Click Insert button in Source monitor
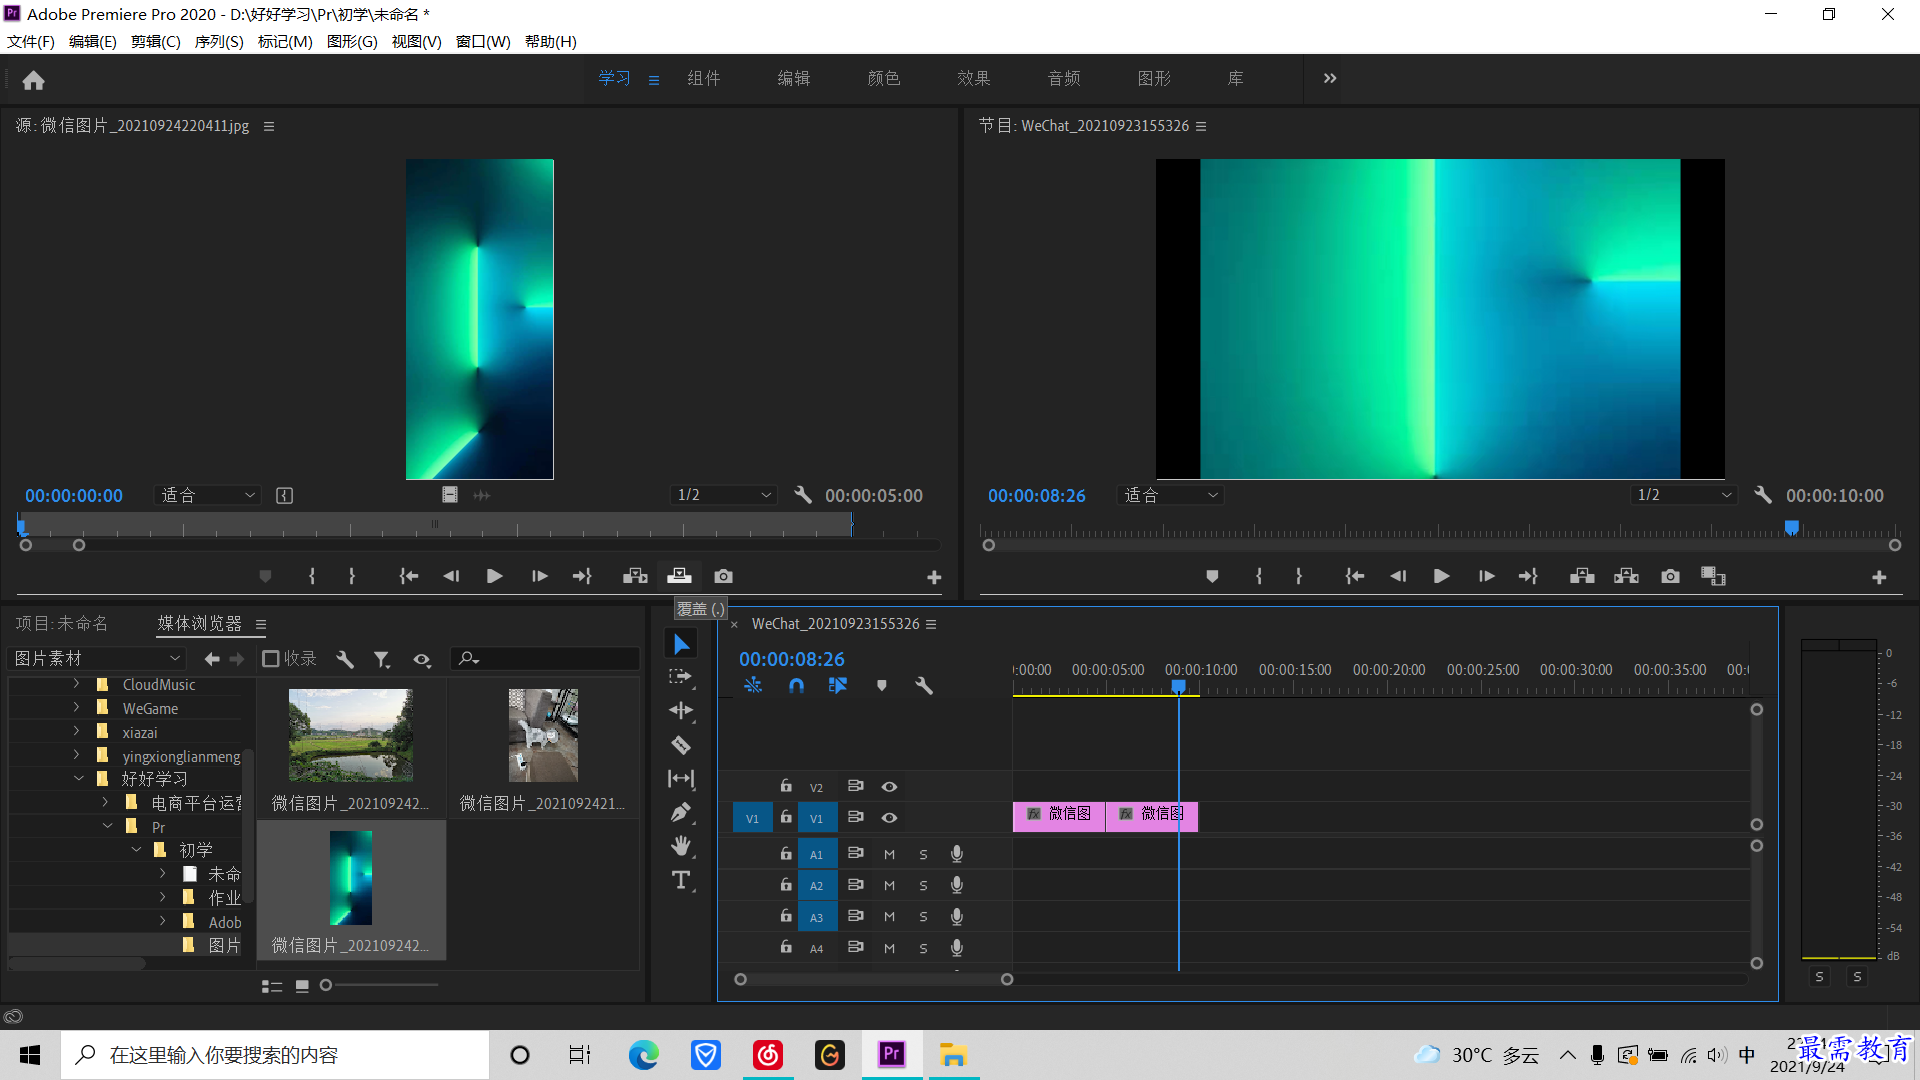This screenshot has height=1080, width=1920. tap(635, 576)
